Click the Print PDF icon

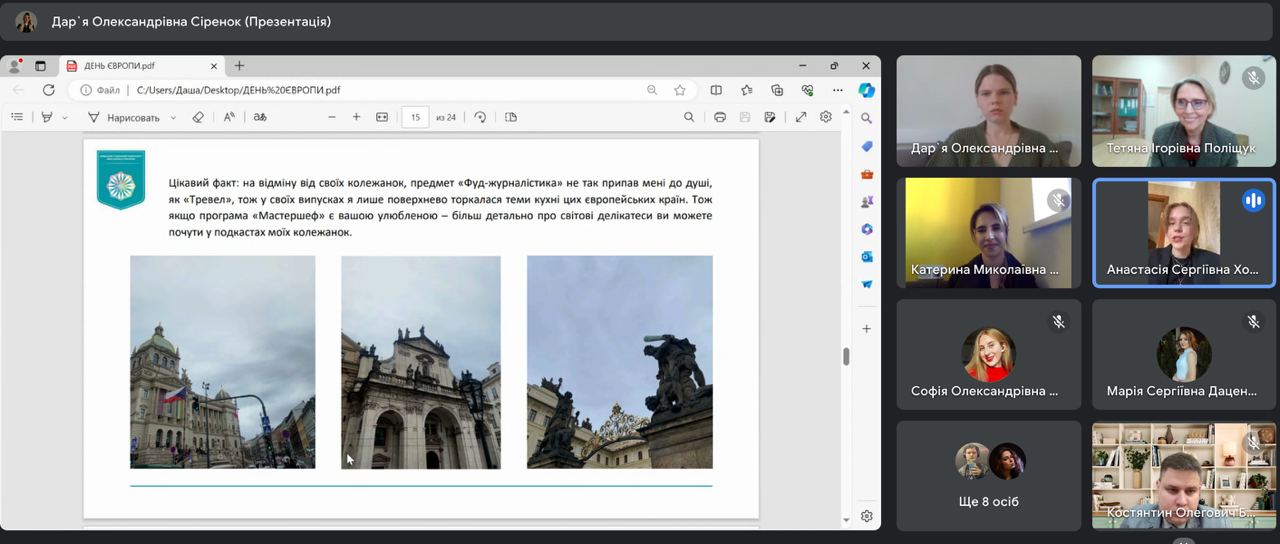pos(719,117)
